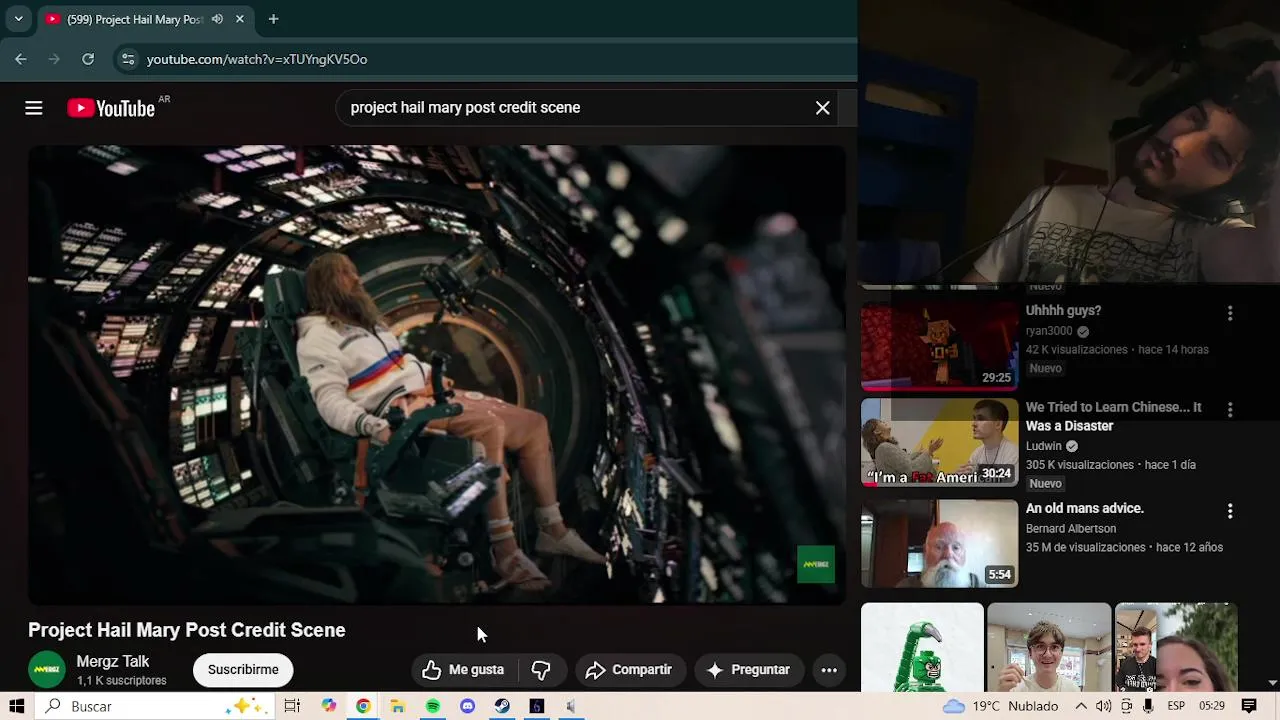Go back in the browser
The height and width of the screenshot is (720, 1280).
[21, 59]
